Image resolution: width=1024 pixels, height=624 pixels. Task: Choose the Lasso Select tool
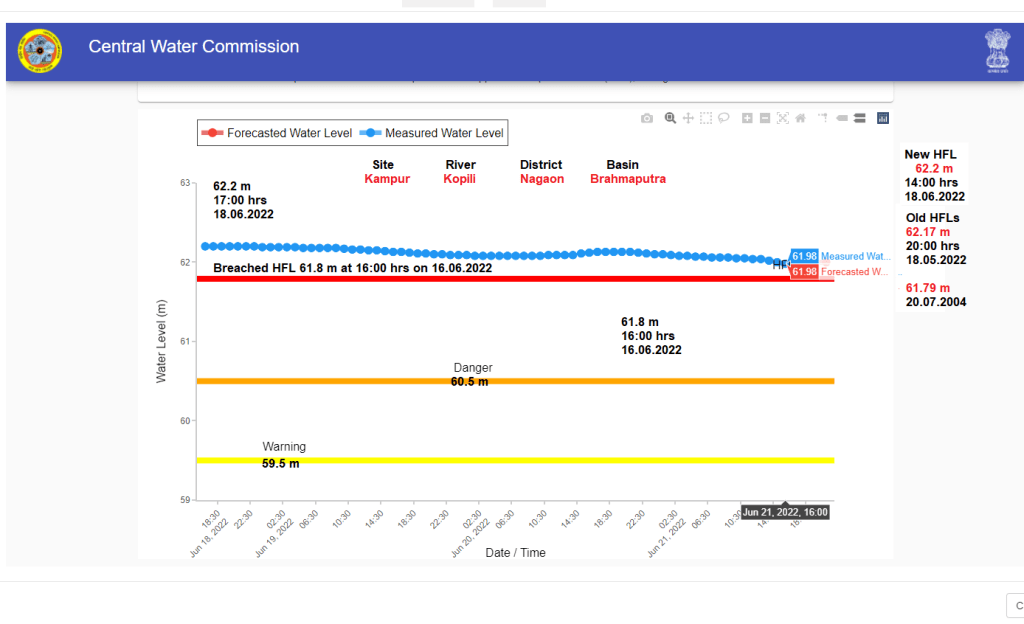[724, 118]
